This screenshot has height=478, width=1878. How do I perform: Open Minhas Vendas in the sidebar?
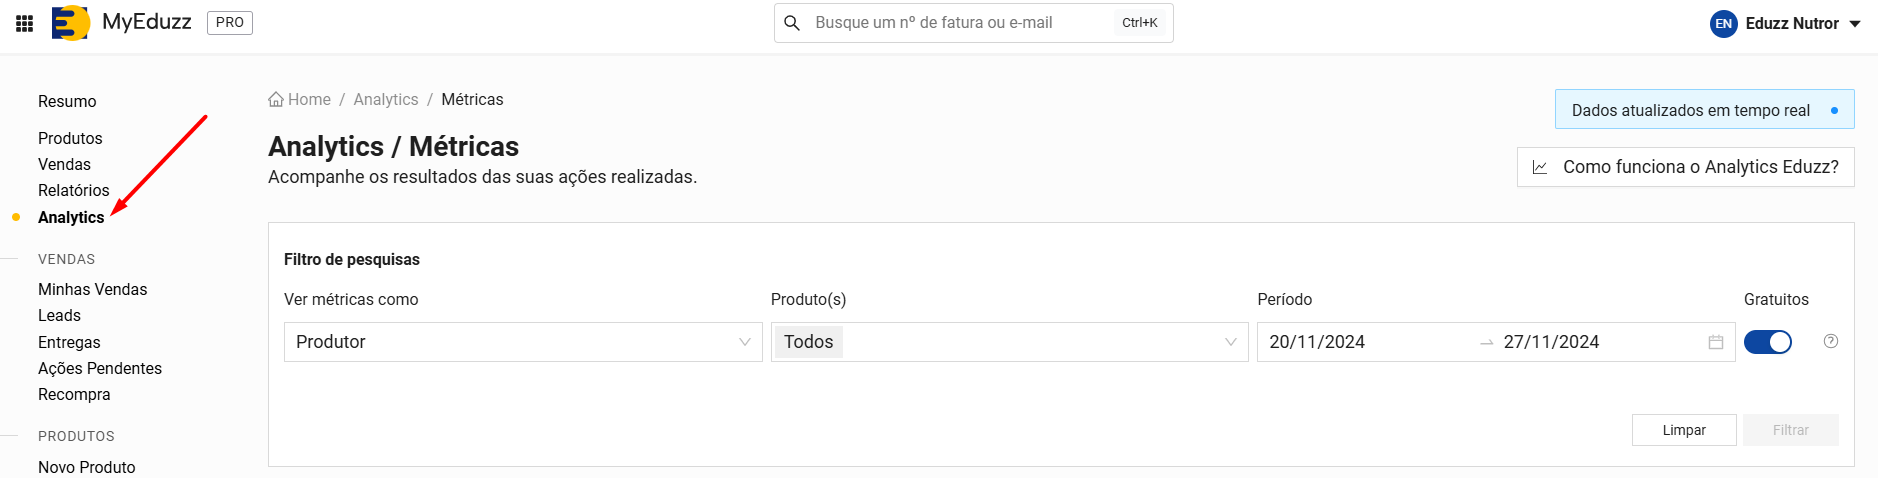93,290
